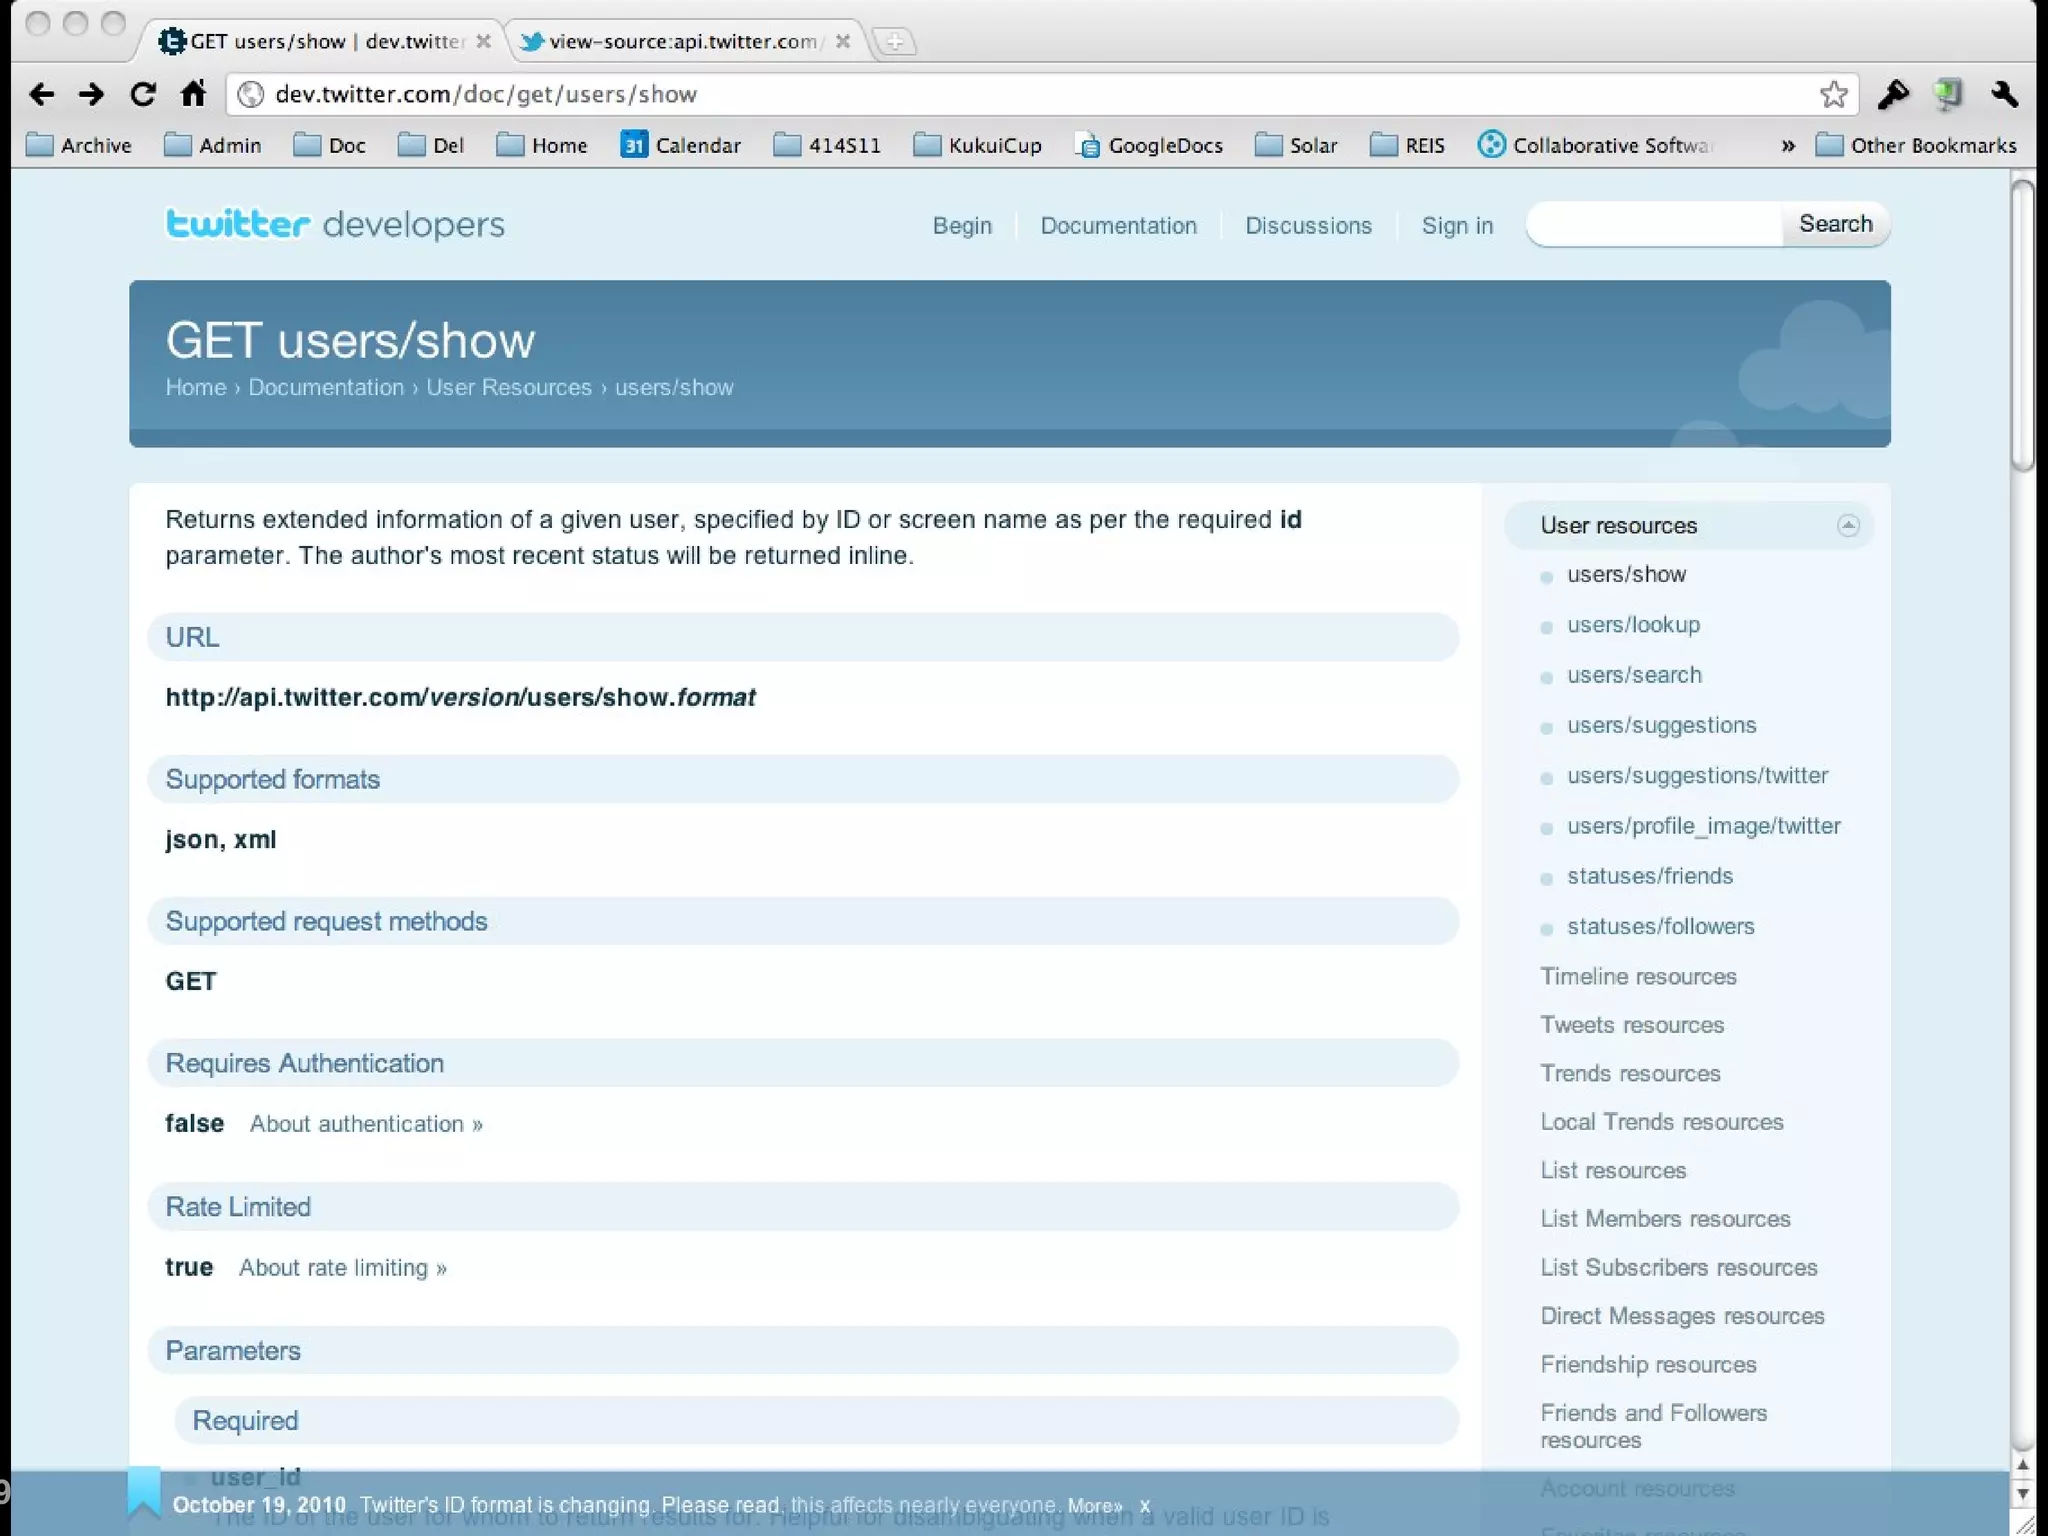Show hidden bookmarks with chevron
The width and height of the screenshot is (2048, 1536).
1788,146
